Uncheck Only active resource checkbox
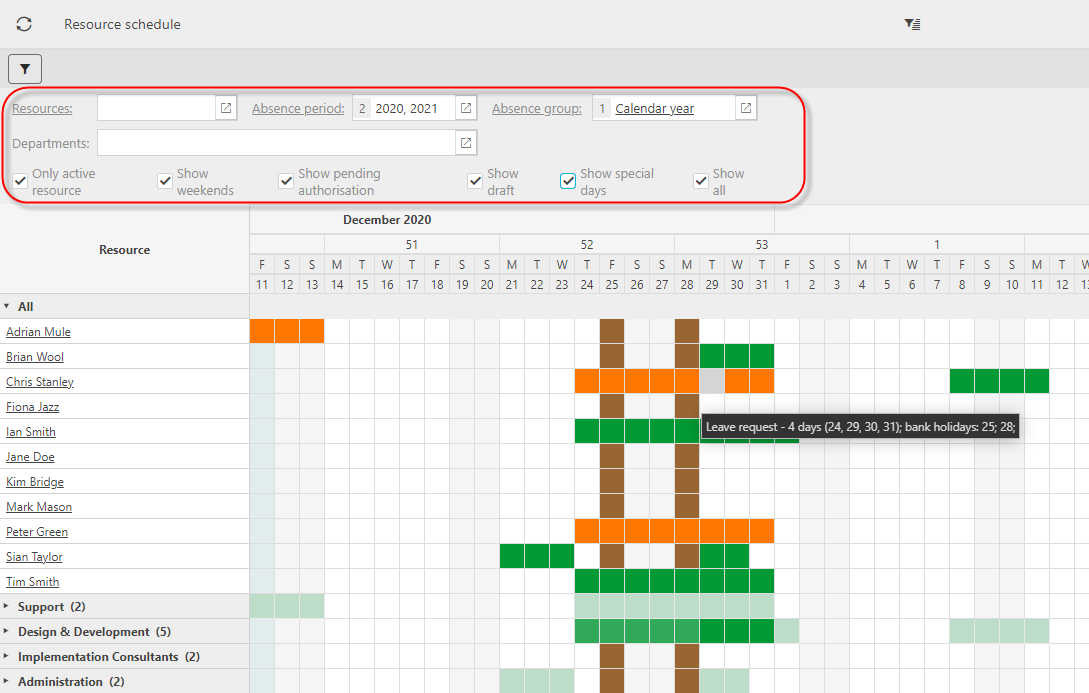The height and width of the screenshot is (693, 1089). click(20, 181)
